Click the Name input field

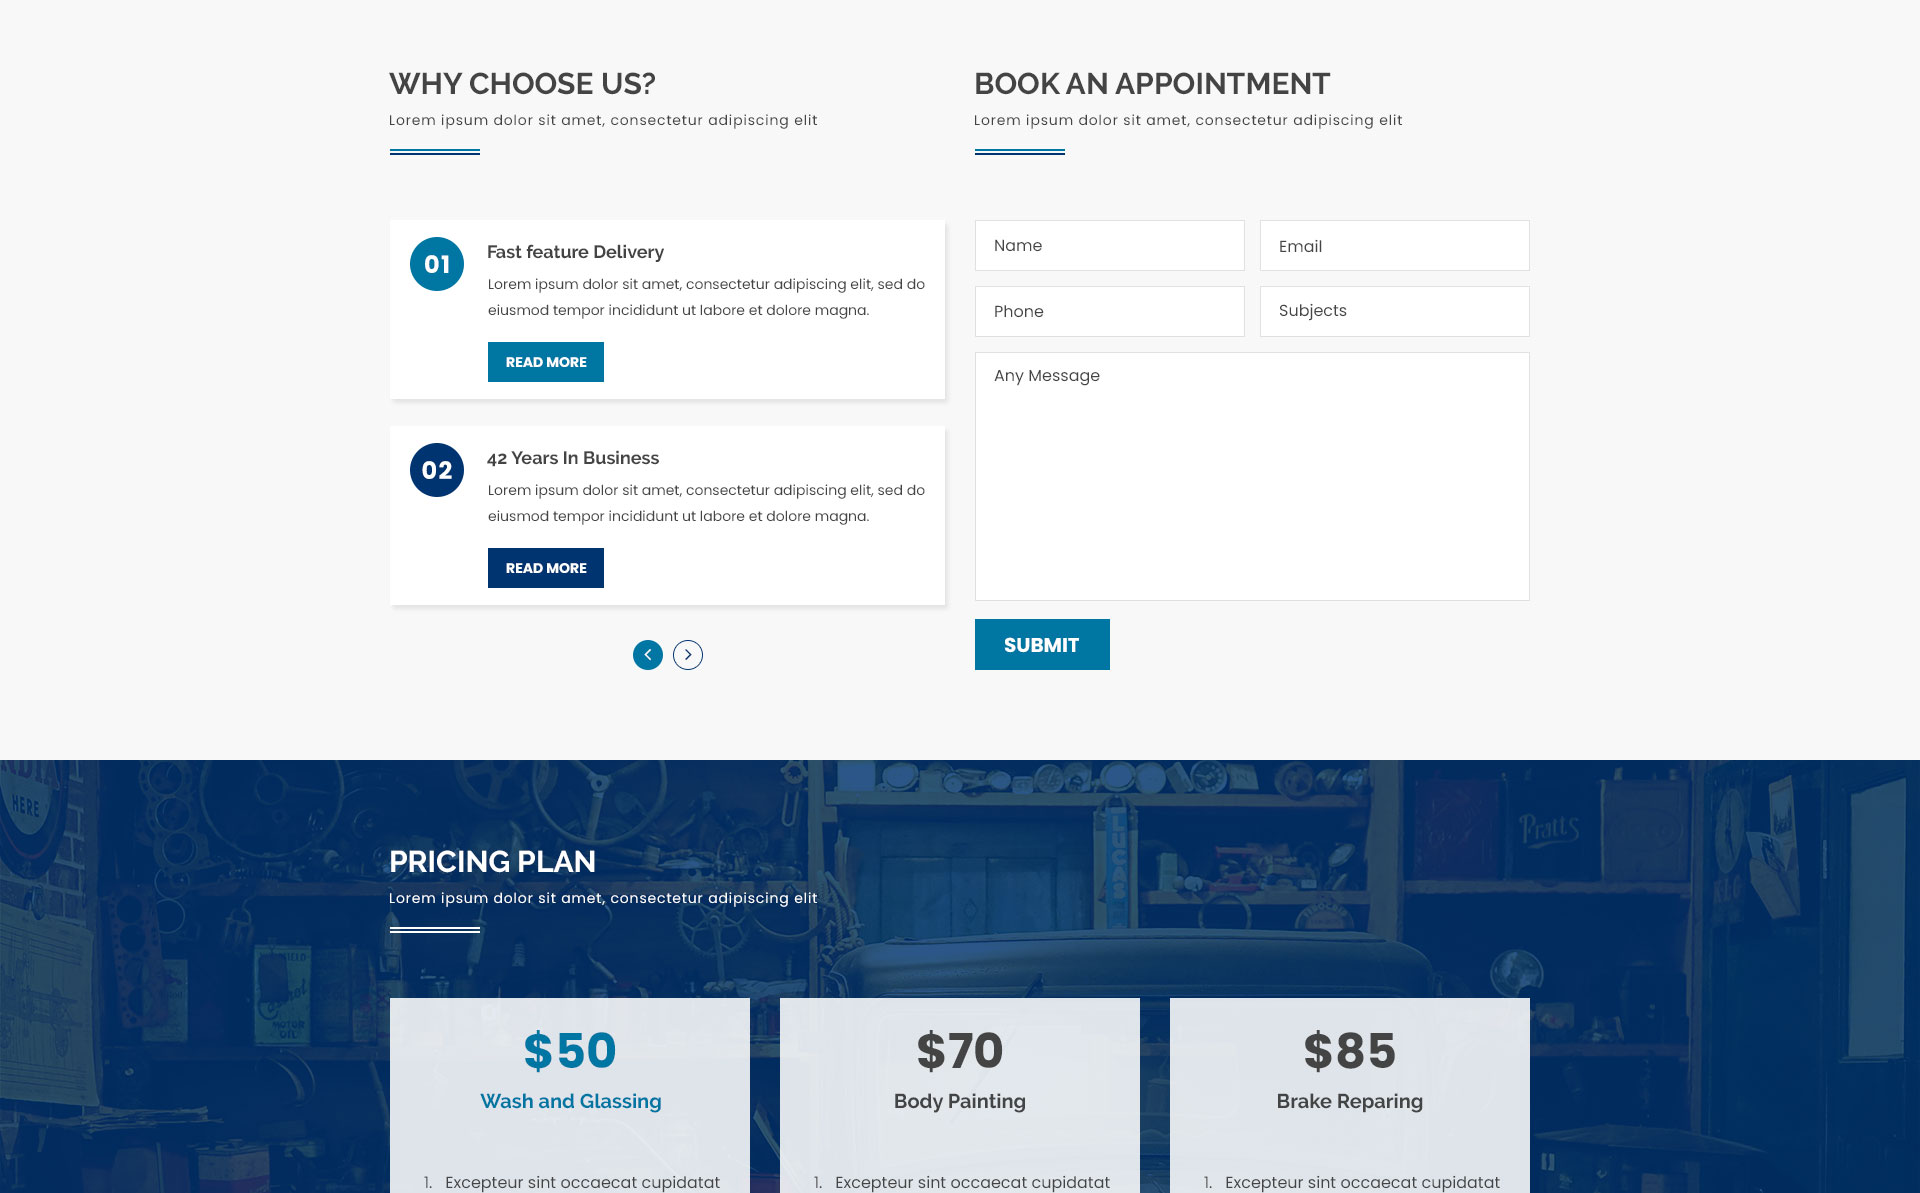(x=1109, y=245)
